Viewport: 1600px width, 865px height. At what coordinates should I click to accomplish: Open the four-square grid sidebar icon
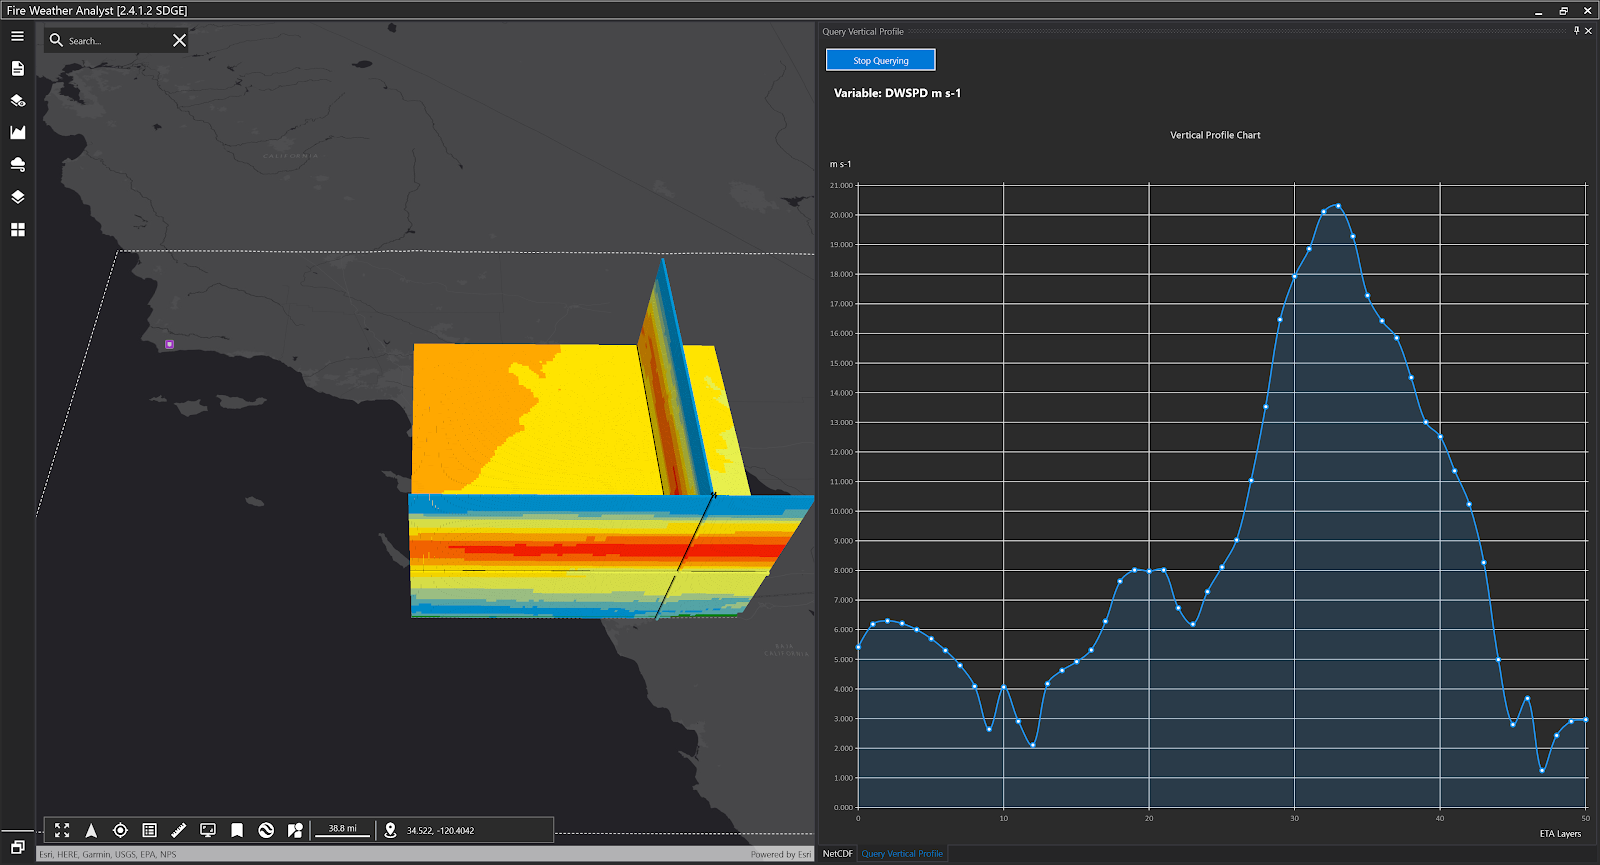click(x=17, y=229)
